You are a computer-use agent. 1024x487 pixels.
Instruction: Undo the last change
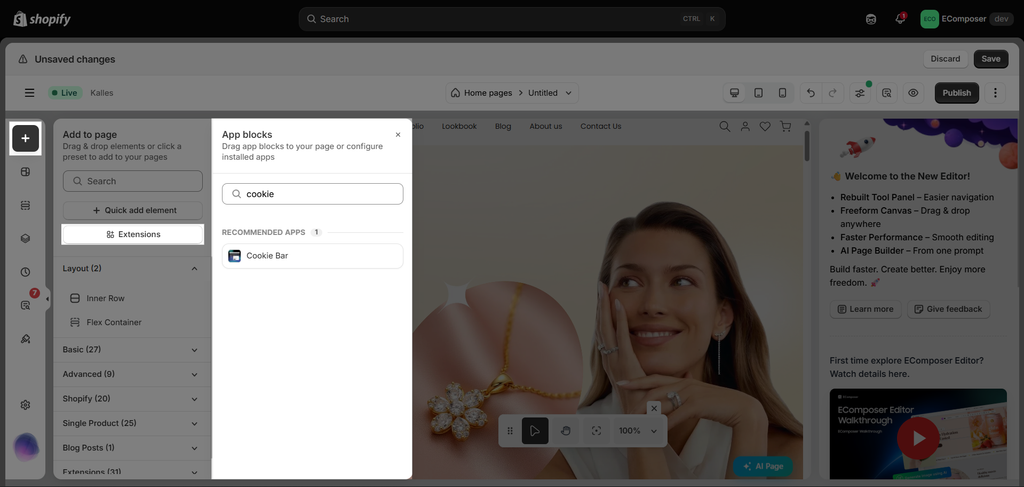pyautogui.click(x=811, y=93)
